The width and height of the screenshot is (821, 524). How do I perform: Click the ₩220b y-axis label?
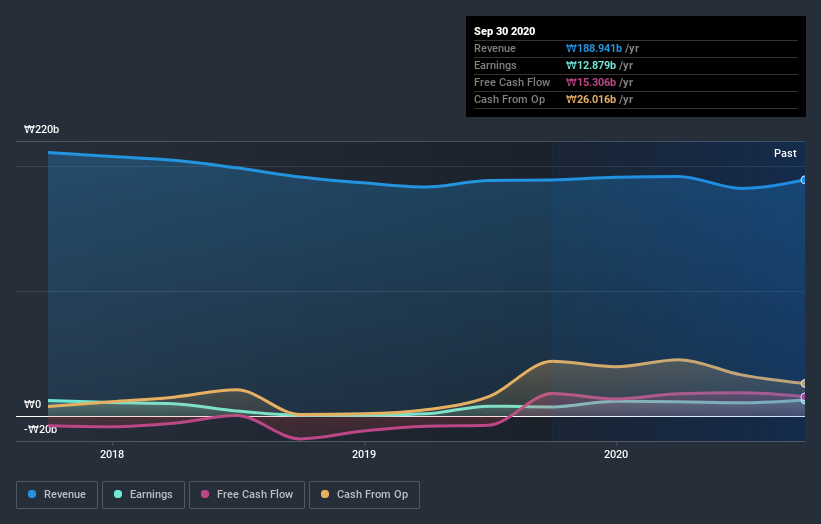41,129
